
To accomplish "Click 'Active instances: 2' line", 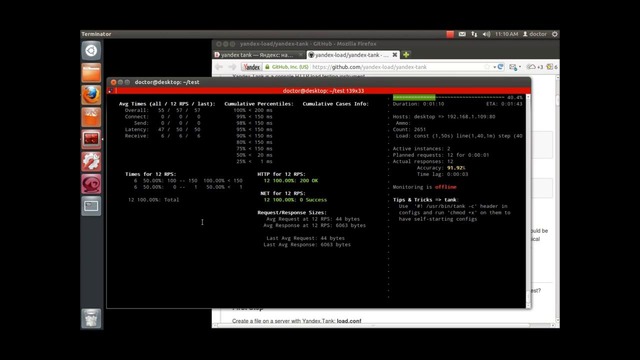I will pyautogui.click(x=421, y=149).
